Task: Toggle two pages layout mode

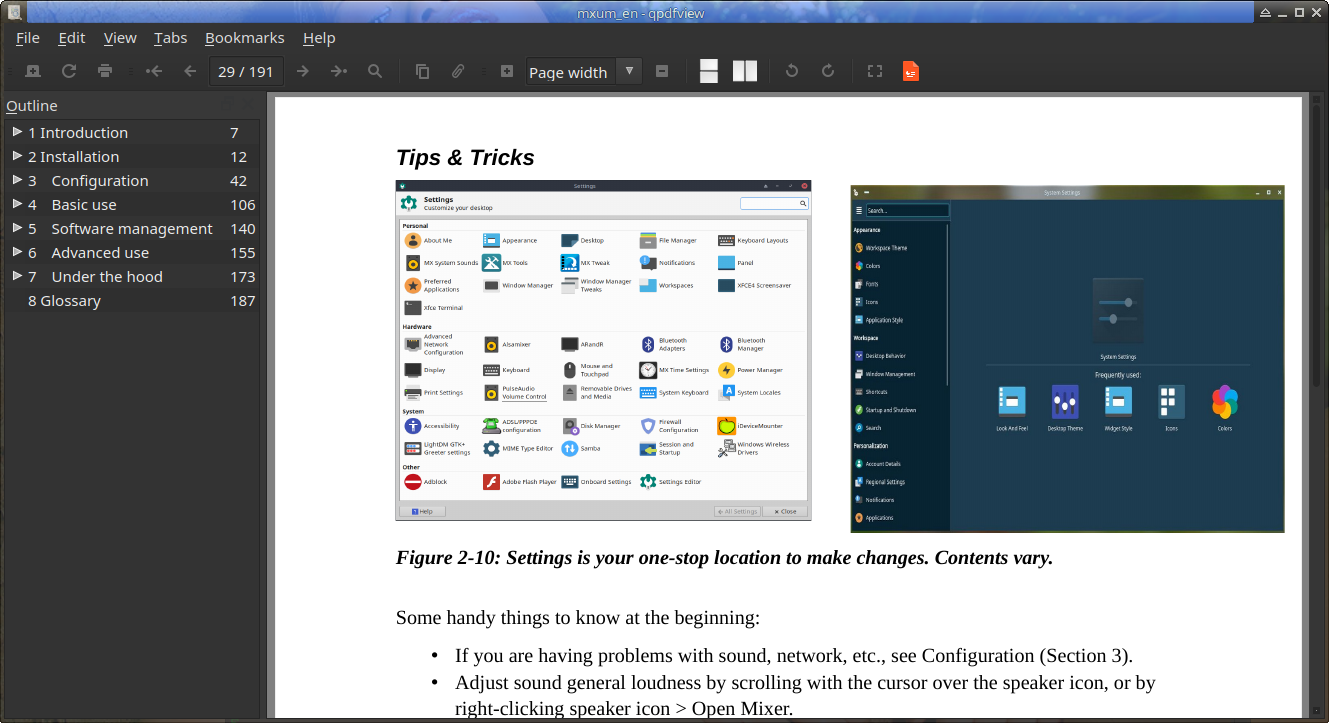Action: pyautogui.click(x=745, y=71)
